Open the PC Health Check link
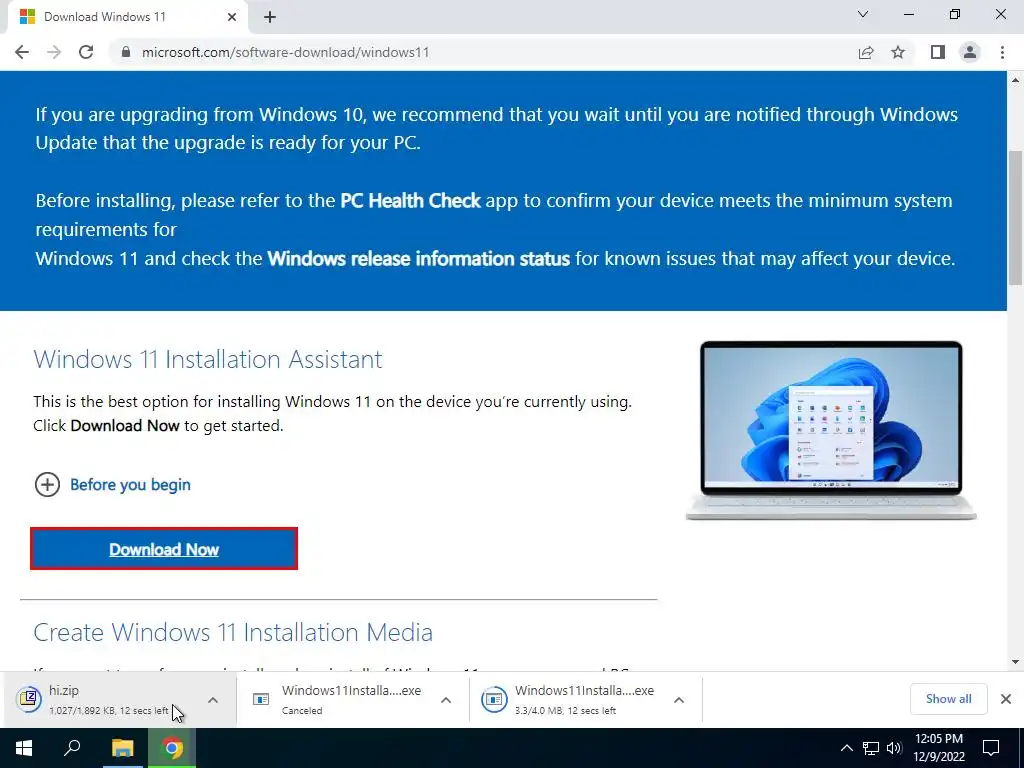 coord(410,200)
